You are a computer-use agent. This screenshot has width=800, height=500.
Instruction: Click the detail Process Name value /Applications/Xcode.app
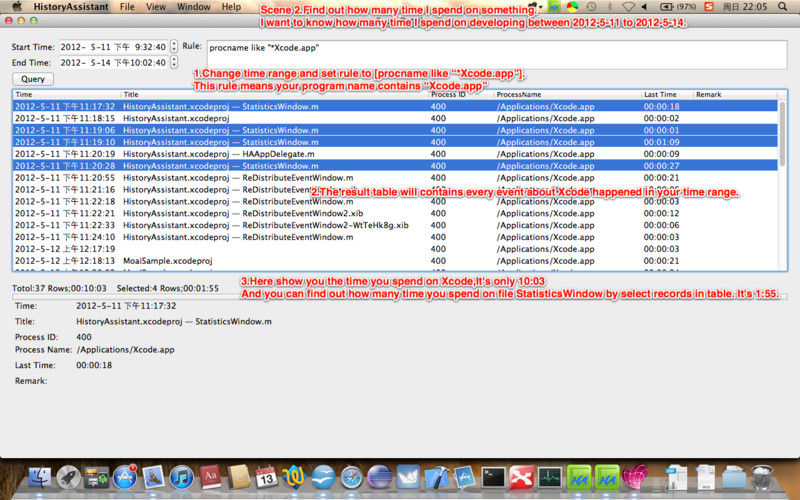126,349
